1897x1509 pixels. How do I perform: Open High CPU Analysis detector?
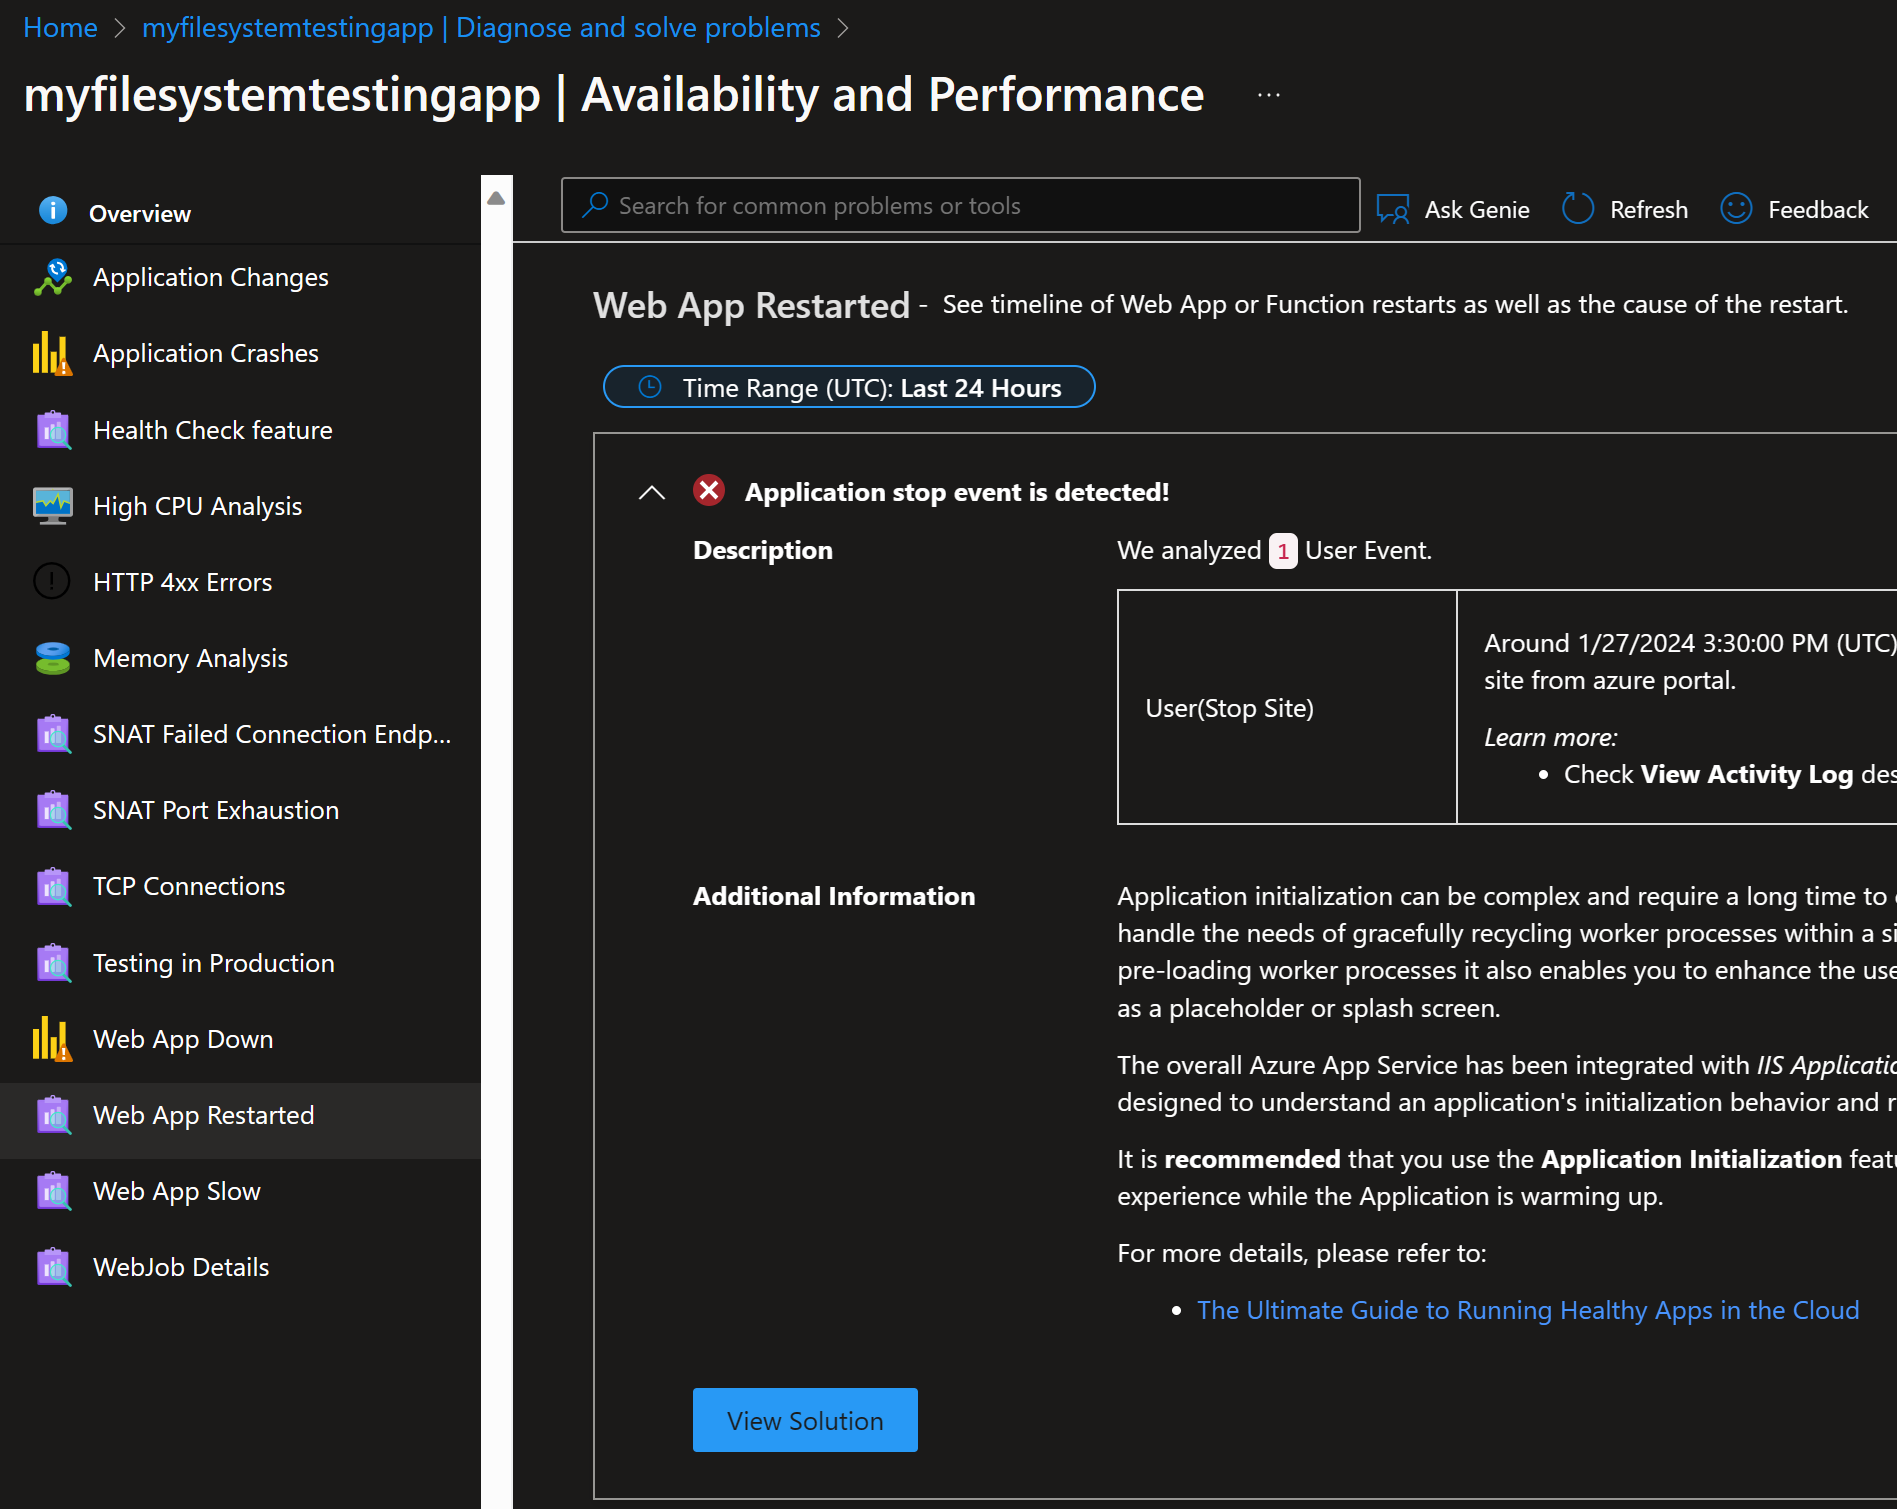pyautogui.click(x=240, y=507)
